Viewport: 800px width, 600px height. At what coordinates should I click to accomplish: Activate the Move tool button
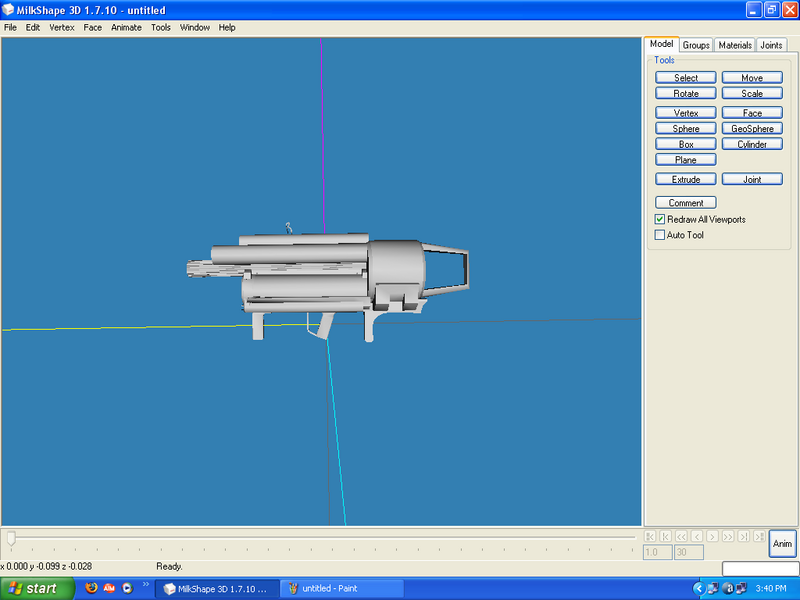tap(752, 78)
